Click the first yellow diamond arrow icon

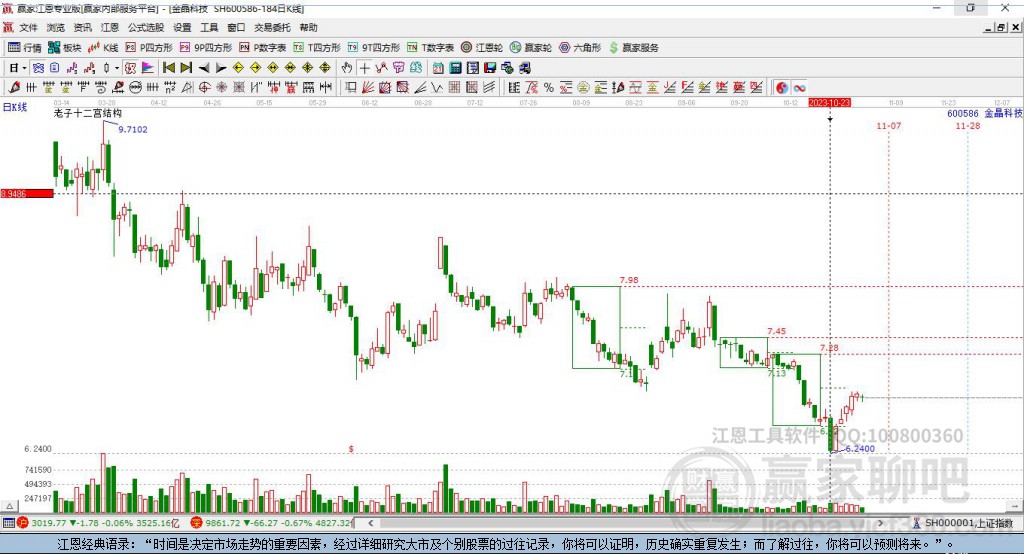[238, 67]
